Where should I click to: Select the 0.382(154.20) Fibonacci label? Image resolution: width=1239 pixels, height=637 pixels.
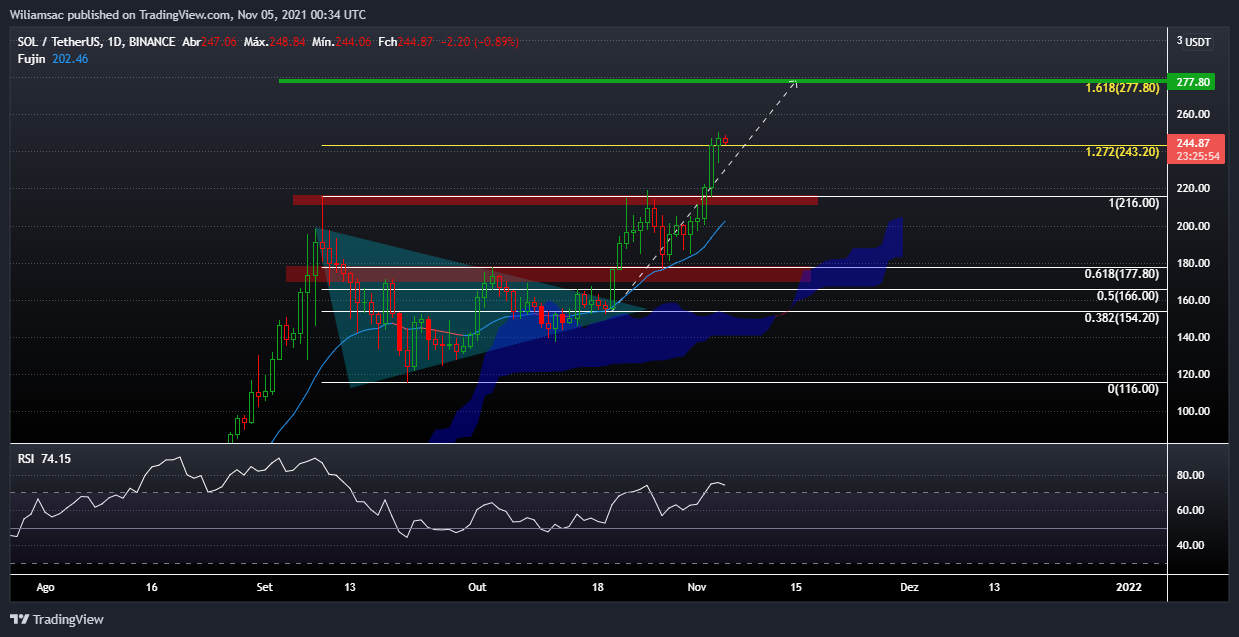coord(1122,317)
